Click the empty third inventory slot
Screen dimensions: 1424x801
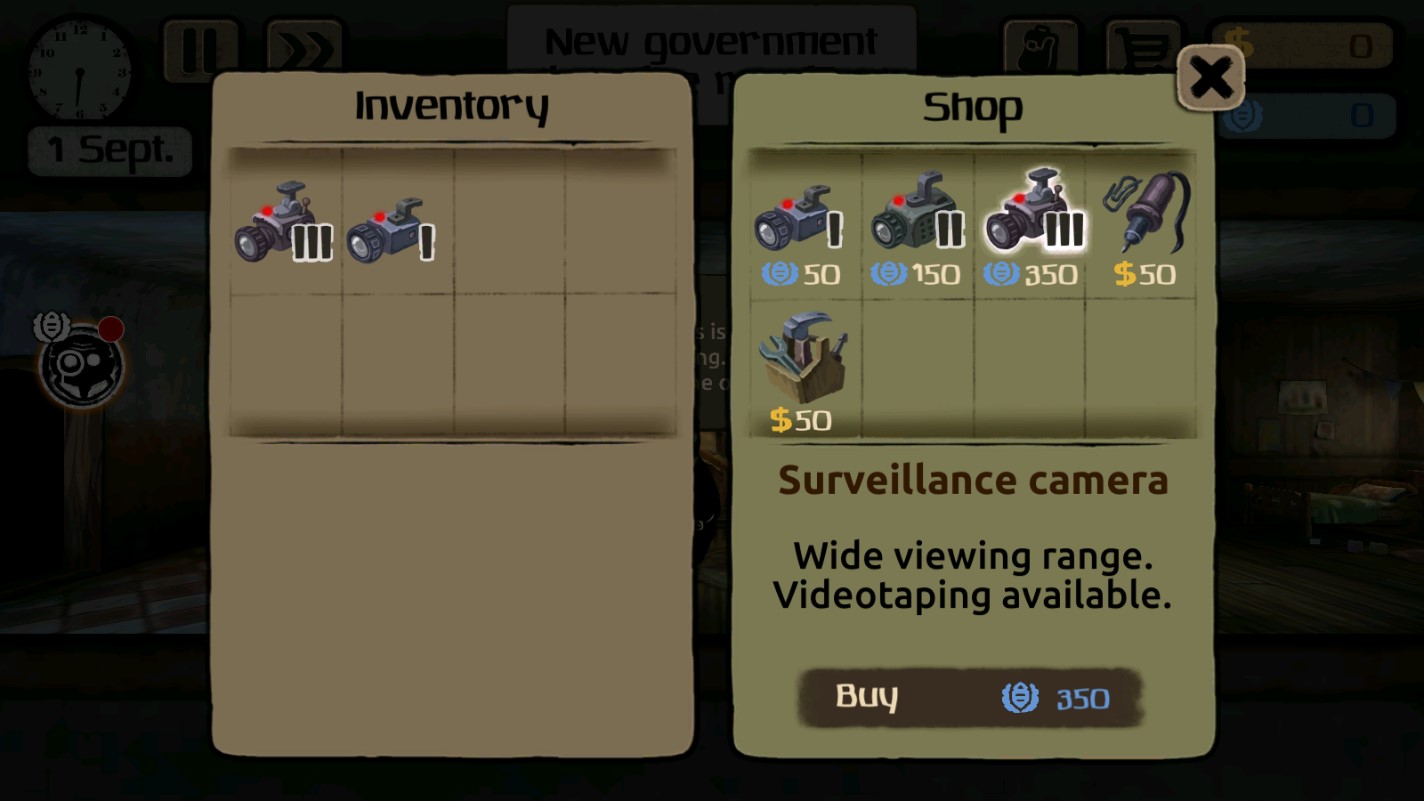pos(509,222)
